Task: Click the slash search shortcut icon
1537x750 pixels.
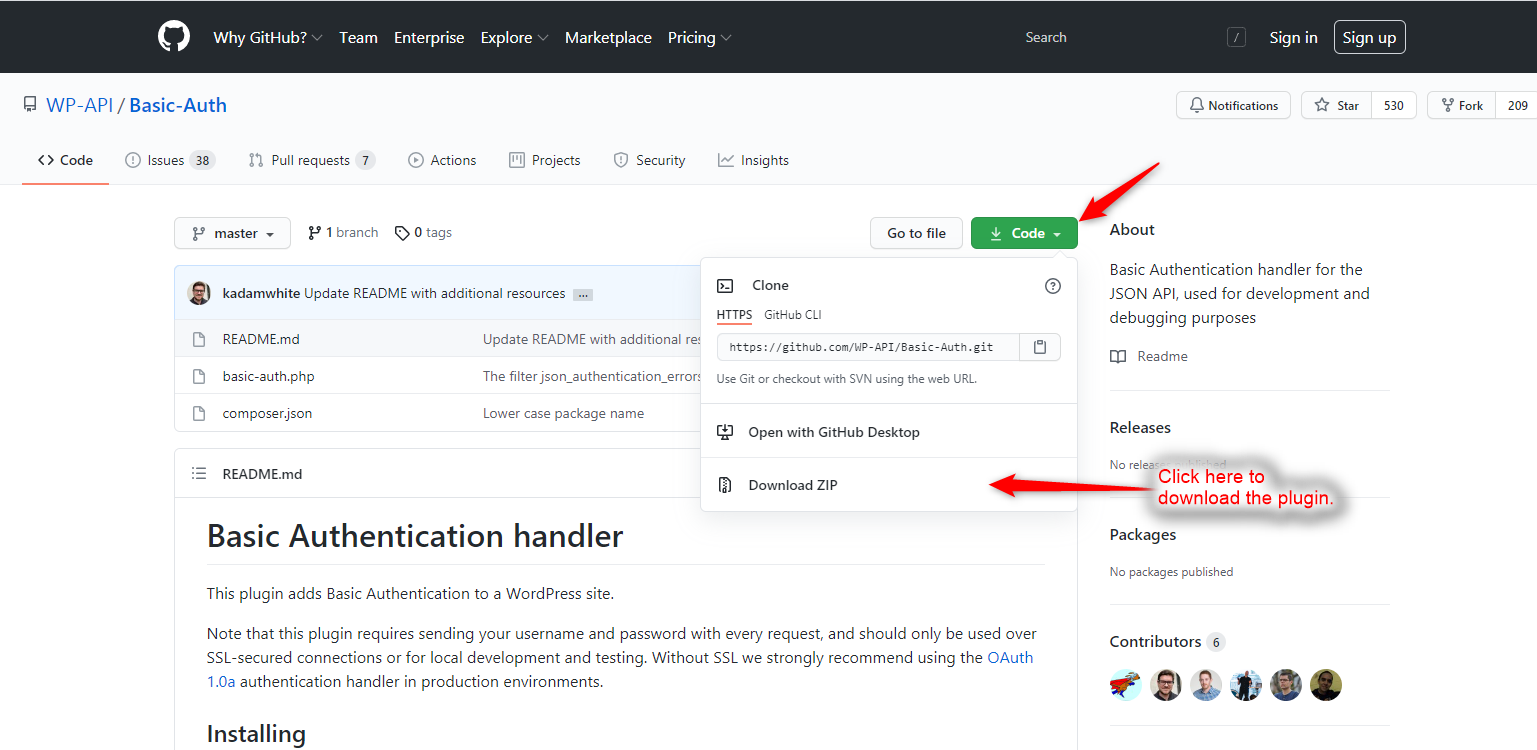Action: [x=1237, y=38]
